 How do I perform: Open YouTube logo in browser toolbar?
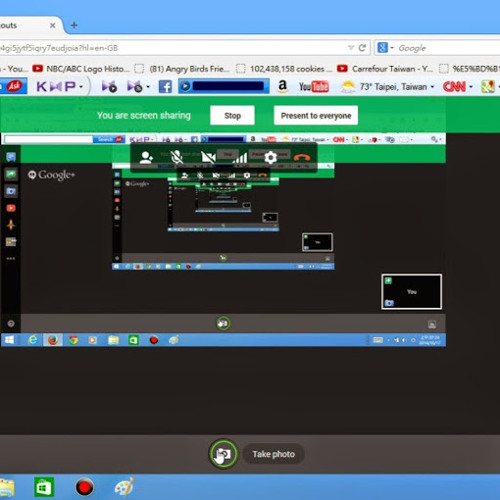(x=314, y=87)
